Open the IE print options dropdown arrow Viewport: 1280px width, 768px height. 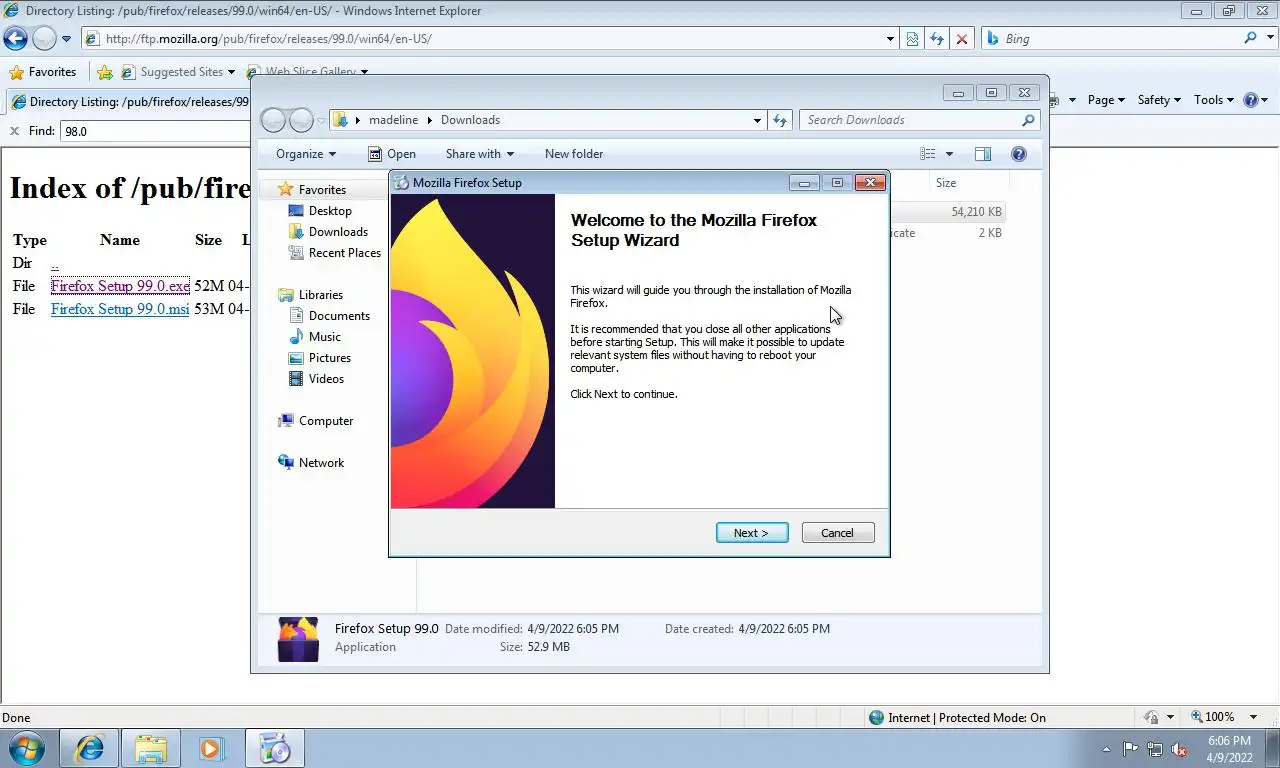tap(1072, 100)
